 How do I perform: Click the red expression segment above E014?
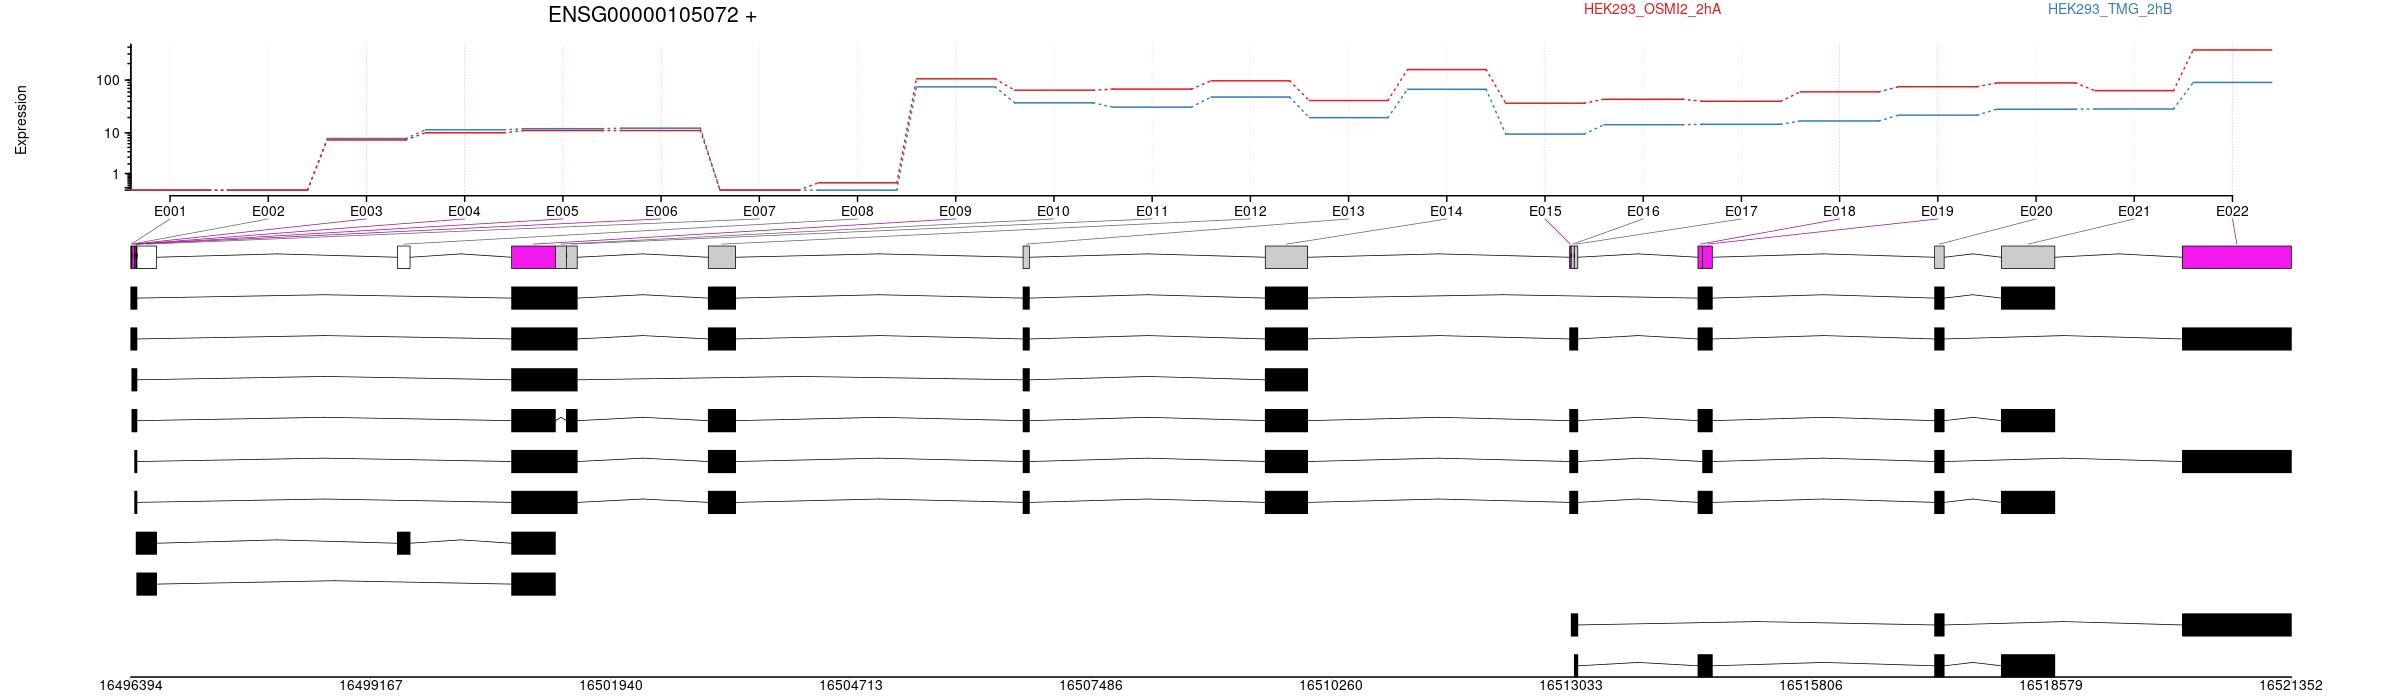[x=1446, y=69]
